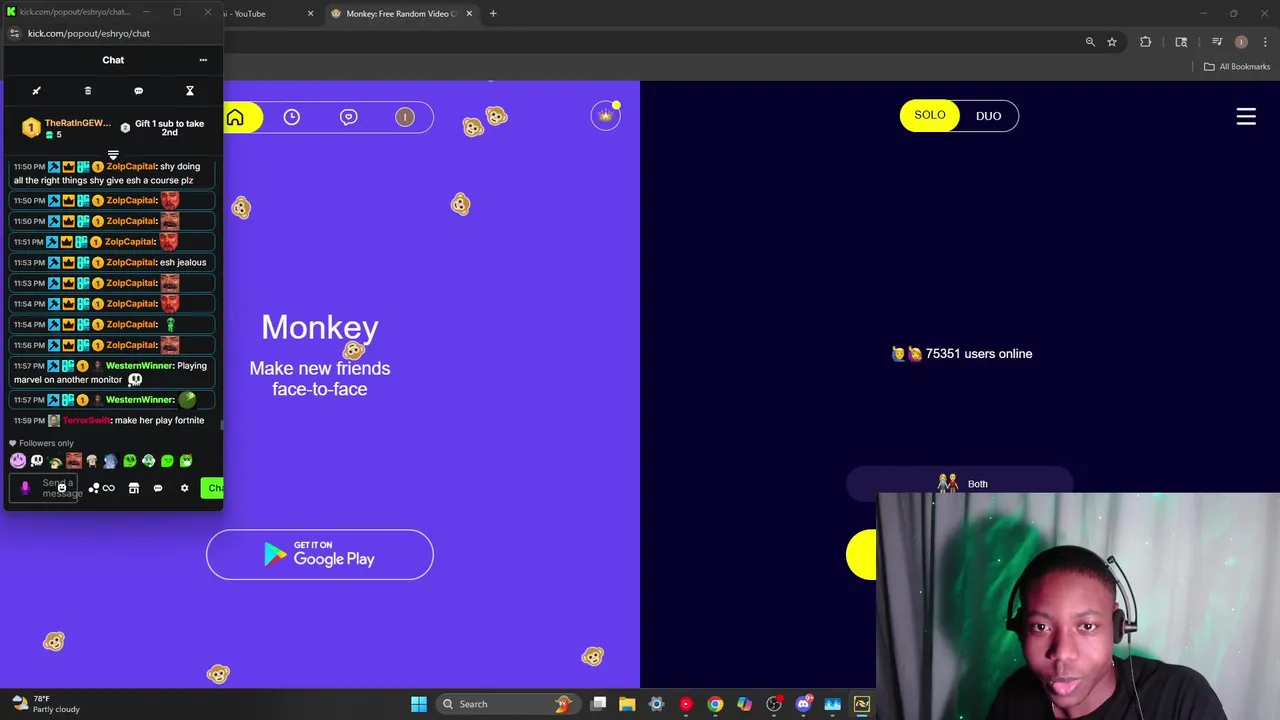Open All Bookmarks folder
Image resolution: width=1280 pixels, height=720 pixels.
[1237, 67]
